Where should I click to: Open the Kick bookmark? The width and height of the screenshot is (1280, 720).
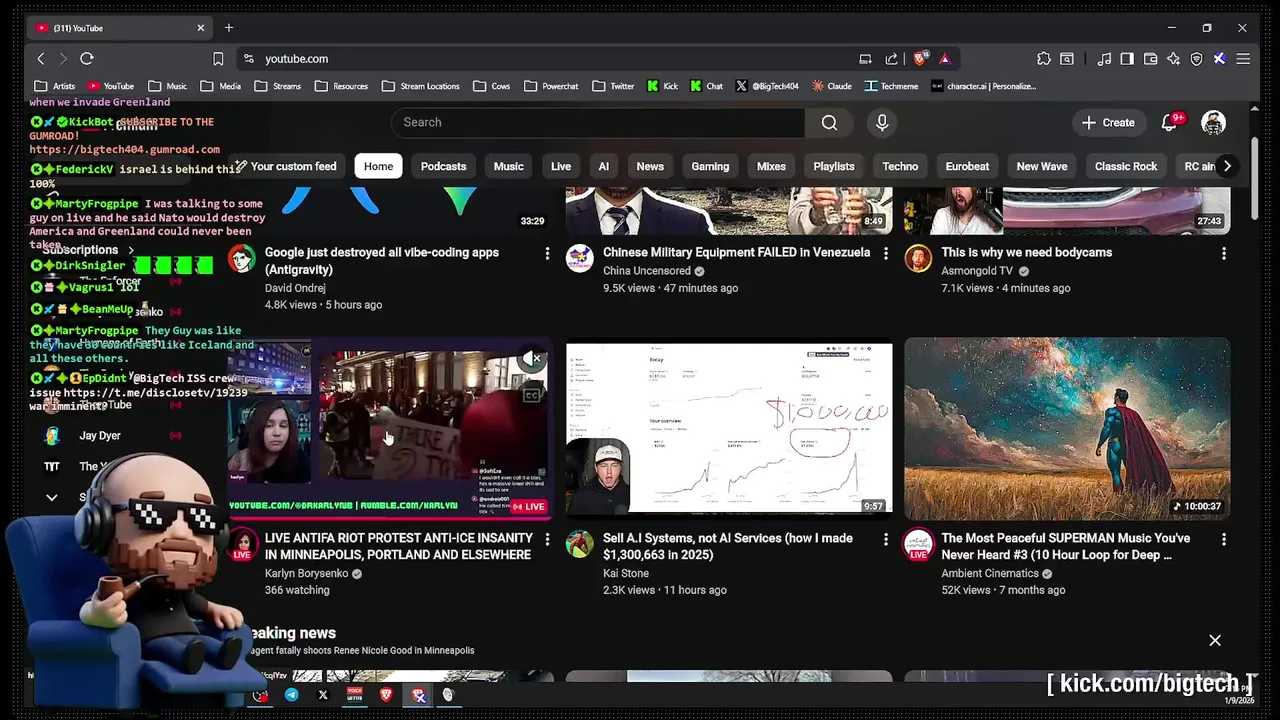[x=662, y=86]
